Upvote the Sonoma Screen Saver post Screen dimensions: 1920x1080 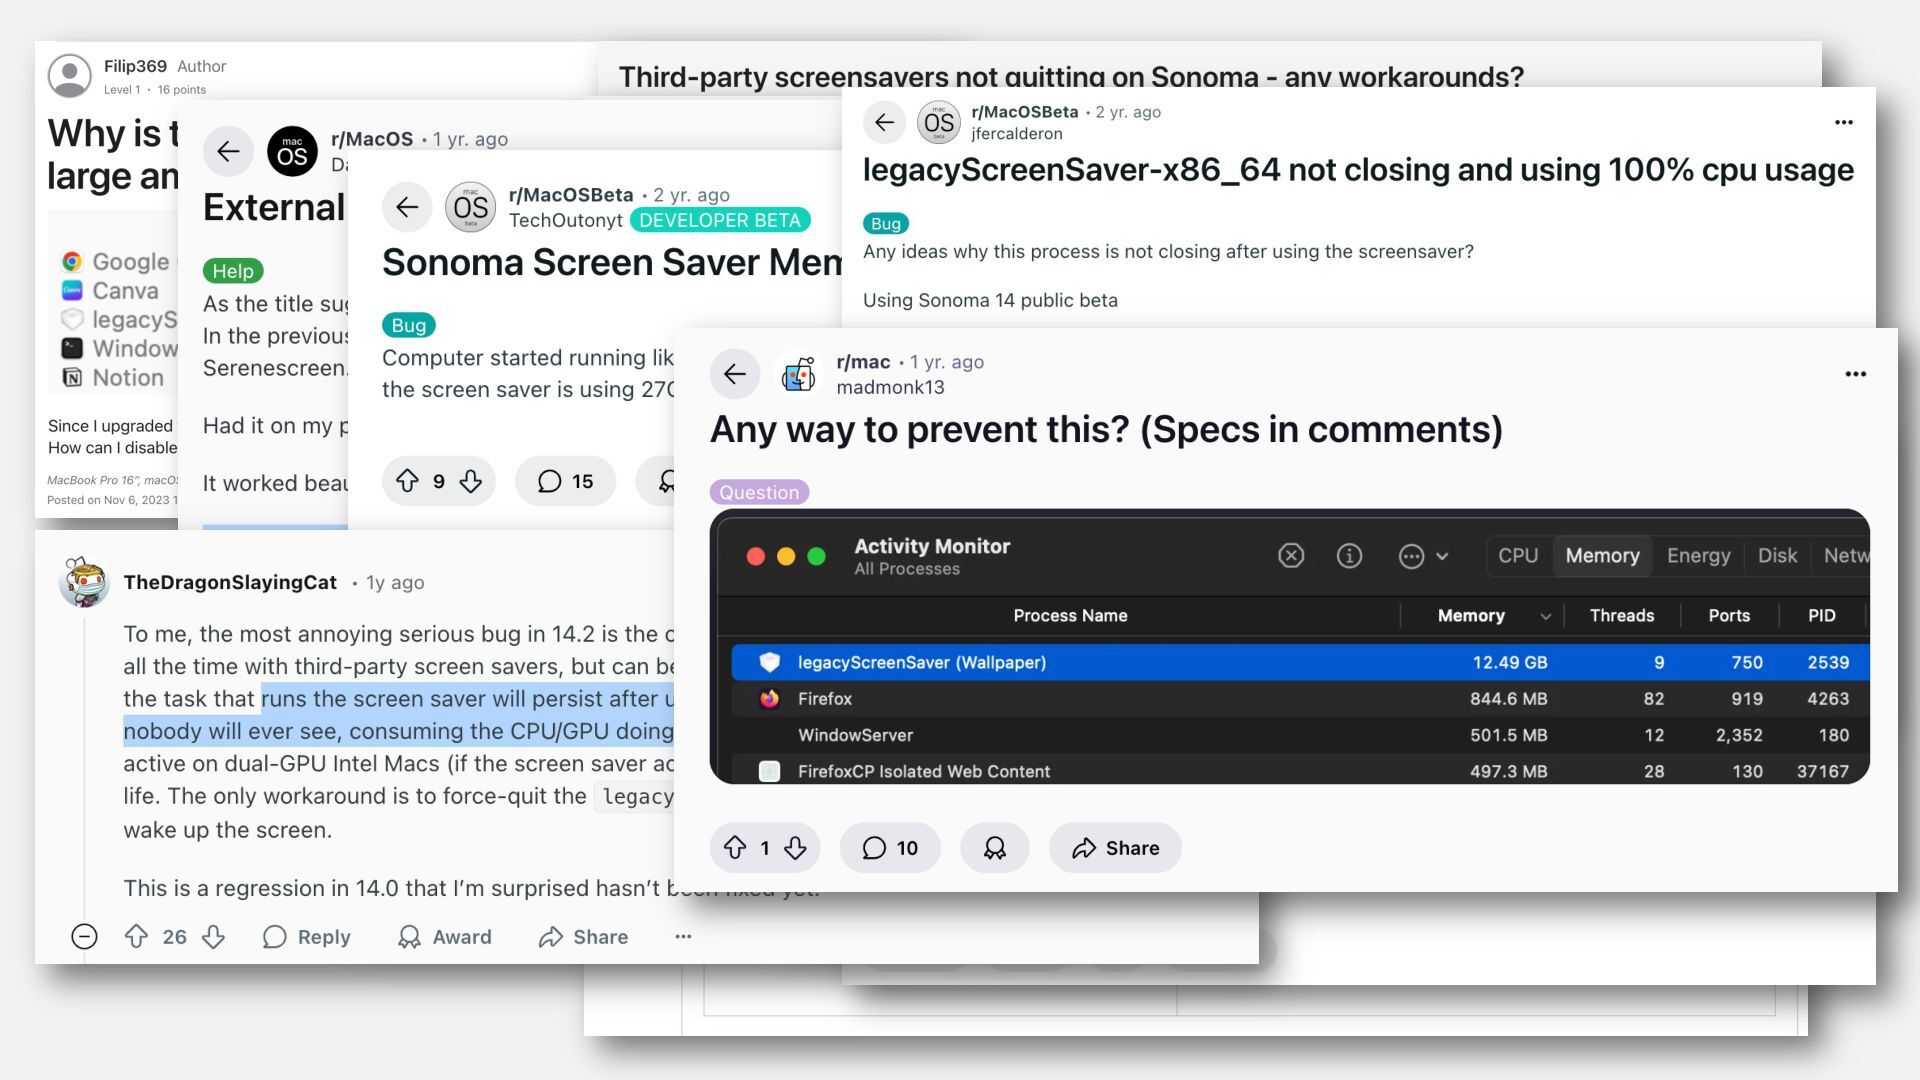(x=407, y=481)
